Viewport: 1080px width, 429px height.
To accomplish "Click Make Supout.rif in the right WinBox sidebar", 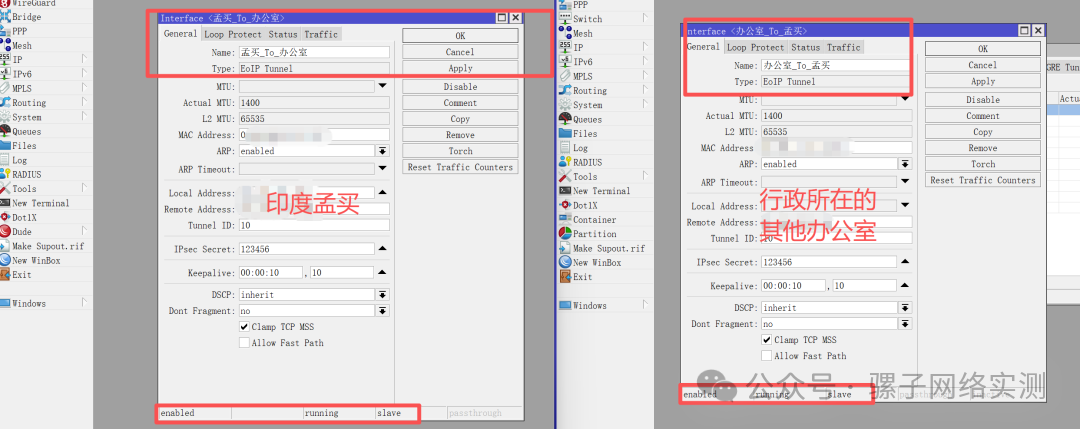I will click(609, 249).
